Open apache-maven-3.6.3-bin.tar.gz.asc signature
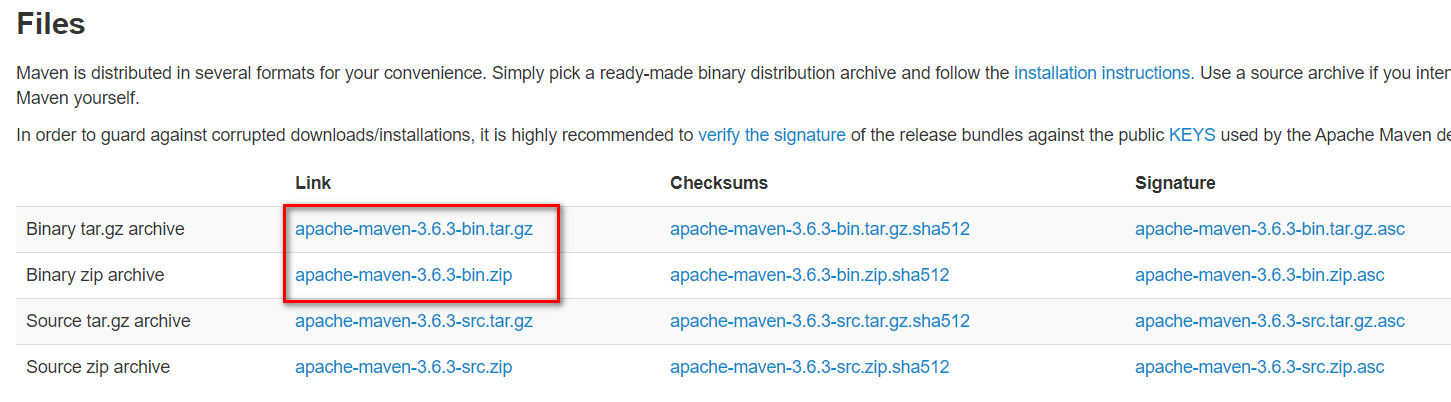Screen dimensions: 1451x402 point(1270,229)
